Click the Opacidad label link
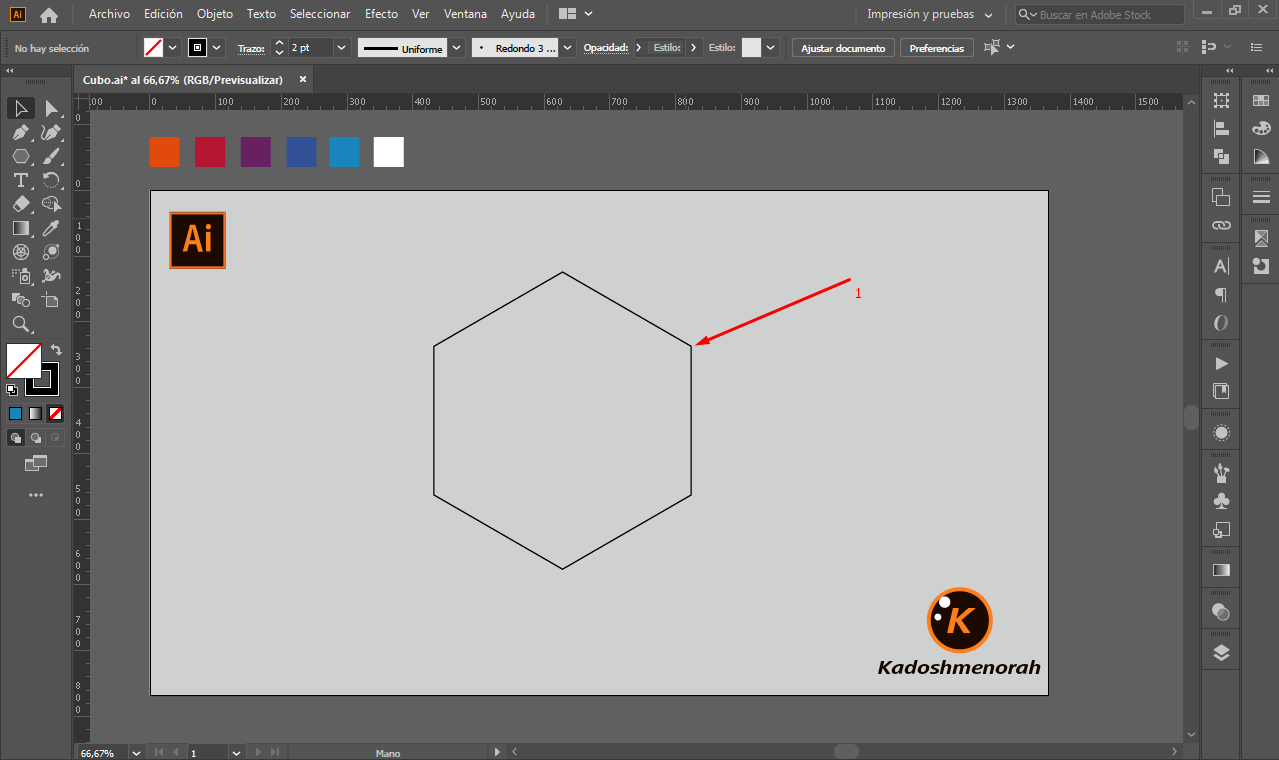1279x760 pixels. pos(605,48)
